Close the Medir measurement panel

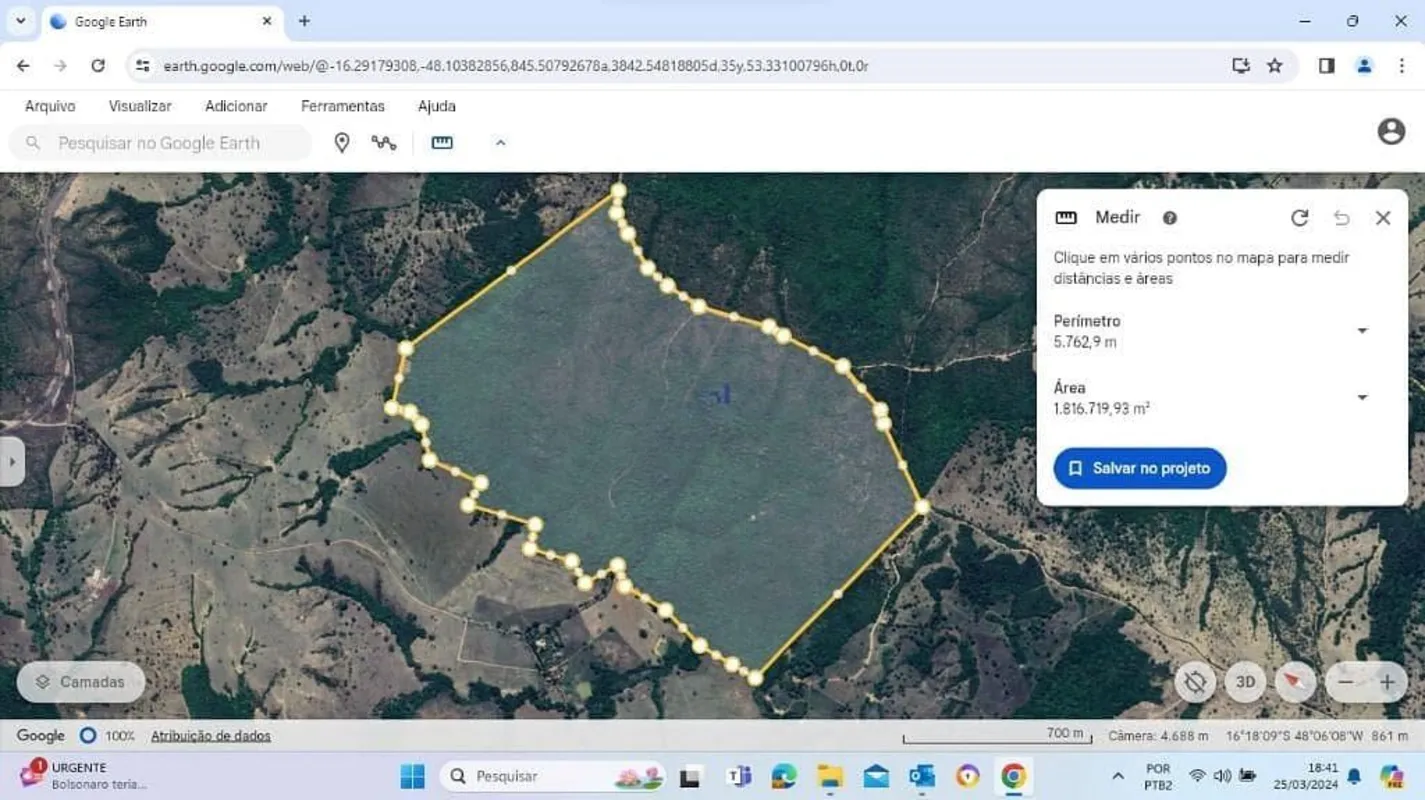(x=1382, y=218)
